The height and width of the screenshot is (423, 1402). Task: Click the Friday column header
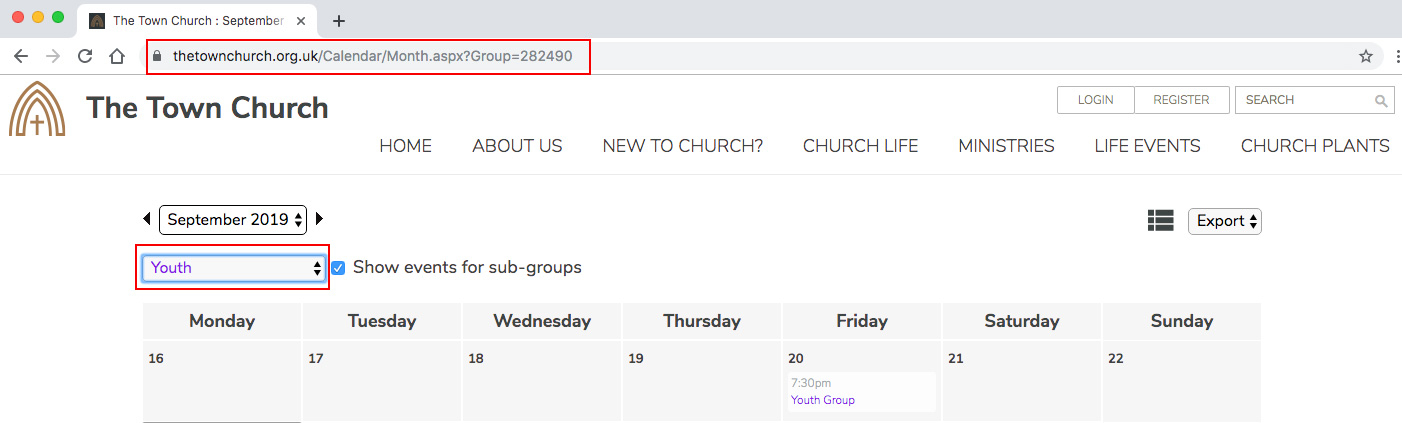(x=862, y=321)
